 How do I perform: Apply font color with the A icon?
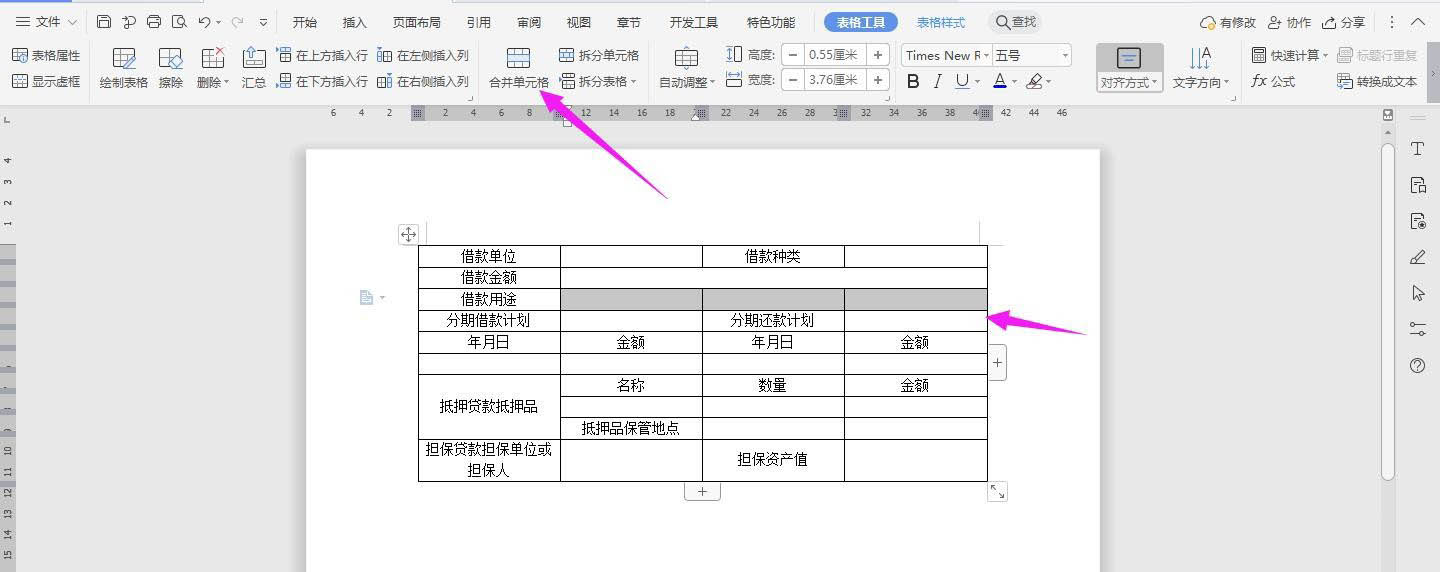[1000, 82]
